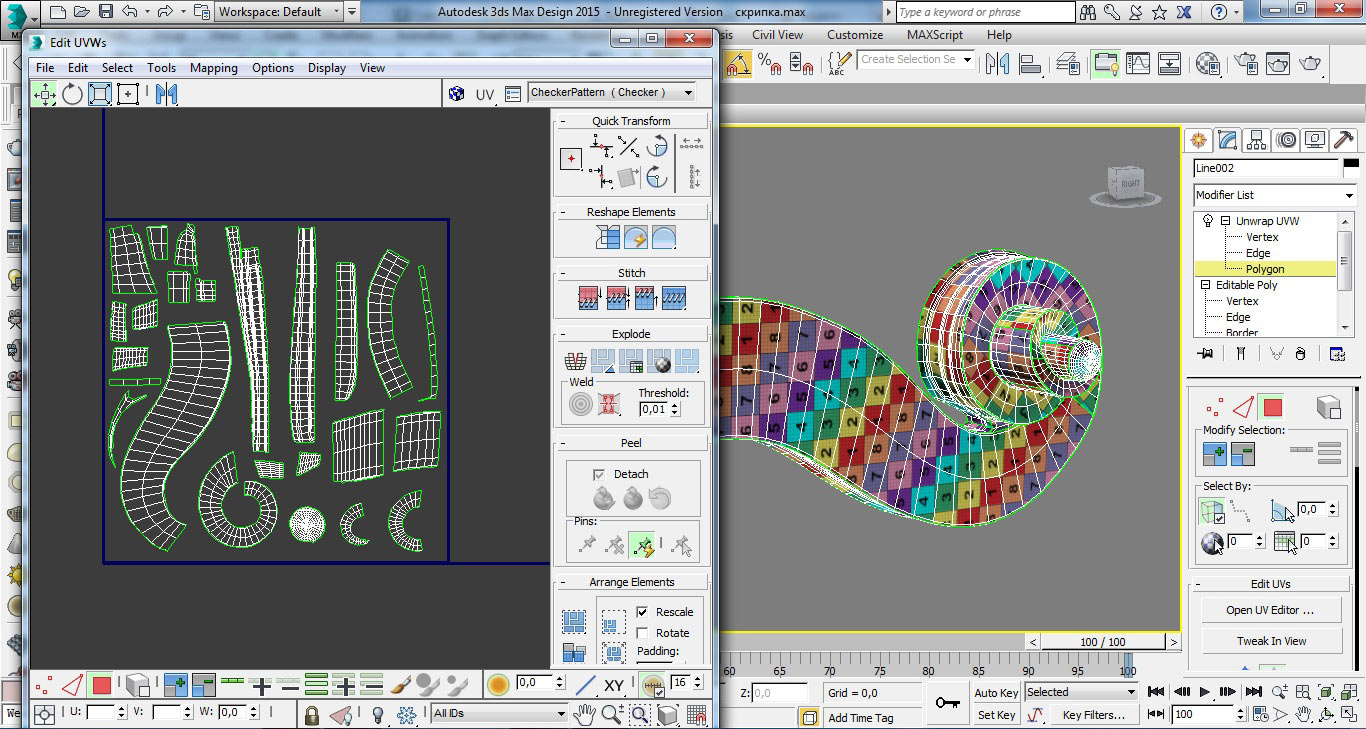Open the Mapping menu in Edit UVWs
The width and height of the screenshot is (1366, 729).
[213, 68]
